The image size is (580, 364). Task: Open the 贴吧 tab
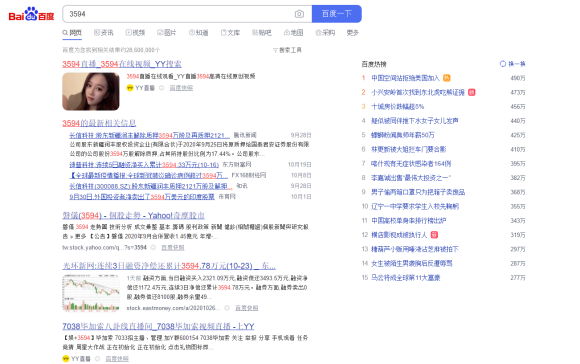click(262, 33)
